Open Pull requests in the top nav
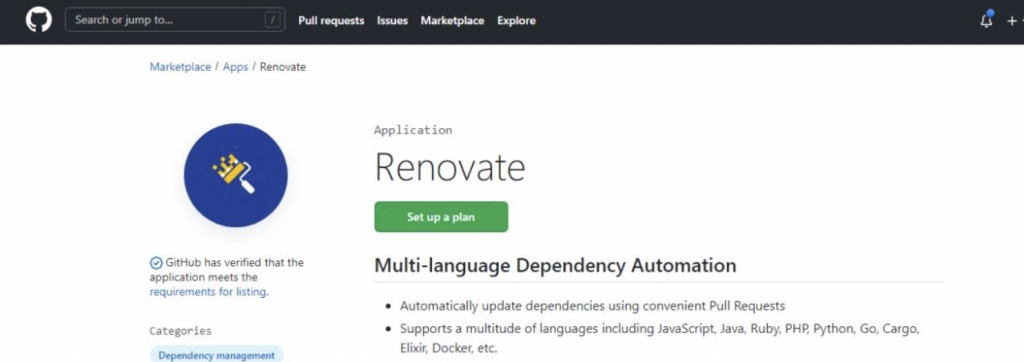 (x=331, y=20)
